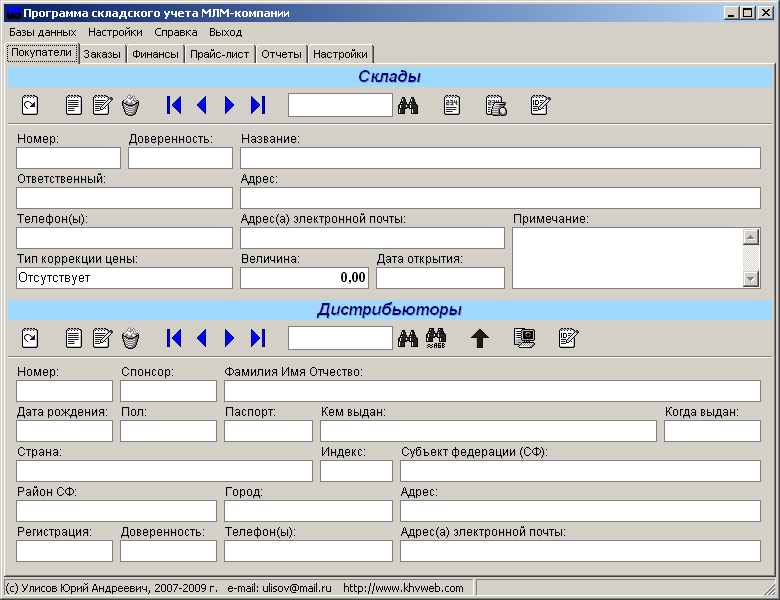This screenshot has height=600, width=780.
Task: Click new record icon in Дистрибьюторы toolbar
Action: point(74,338)
